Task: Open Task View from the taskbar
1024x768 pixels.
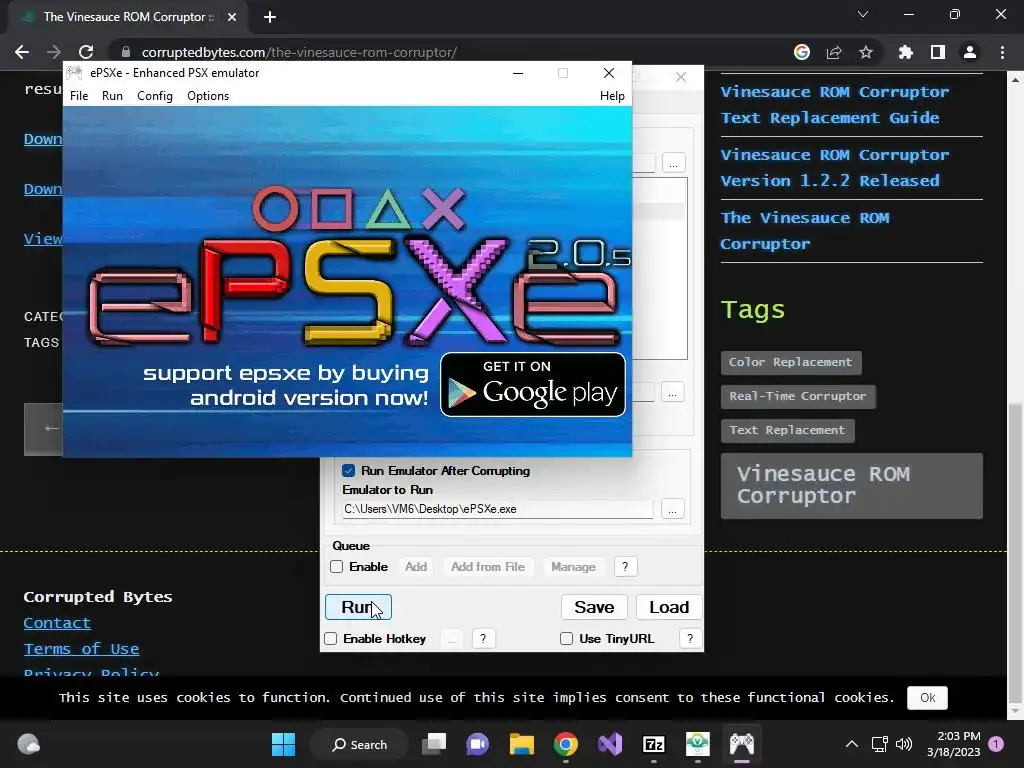Action: click(434, 744)
